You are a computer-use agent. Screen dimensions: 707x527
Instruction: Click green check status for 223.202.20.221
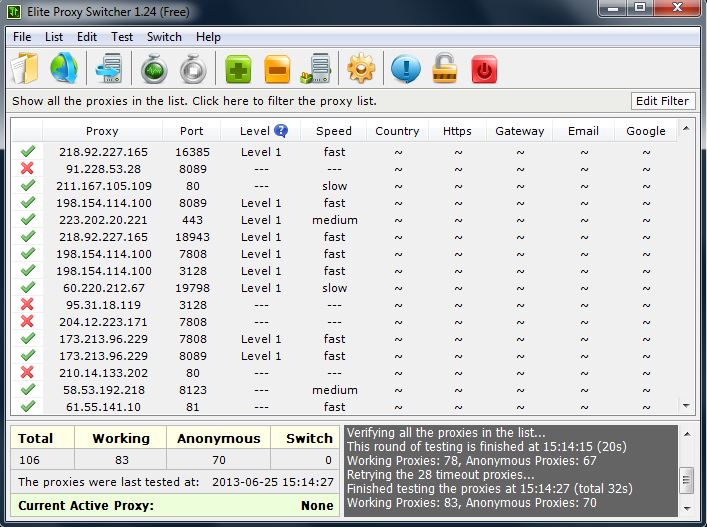point(28,219)
